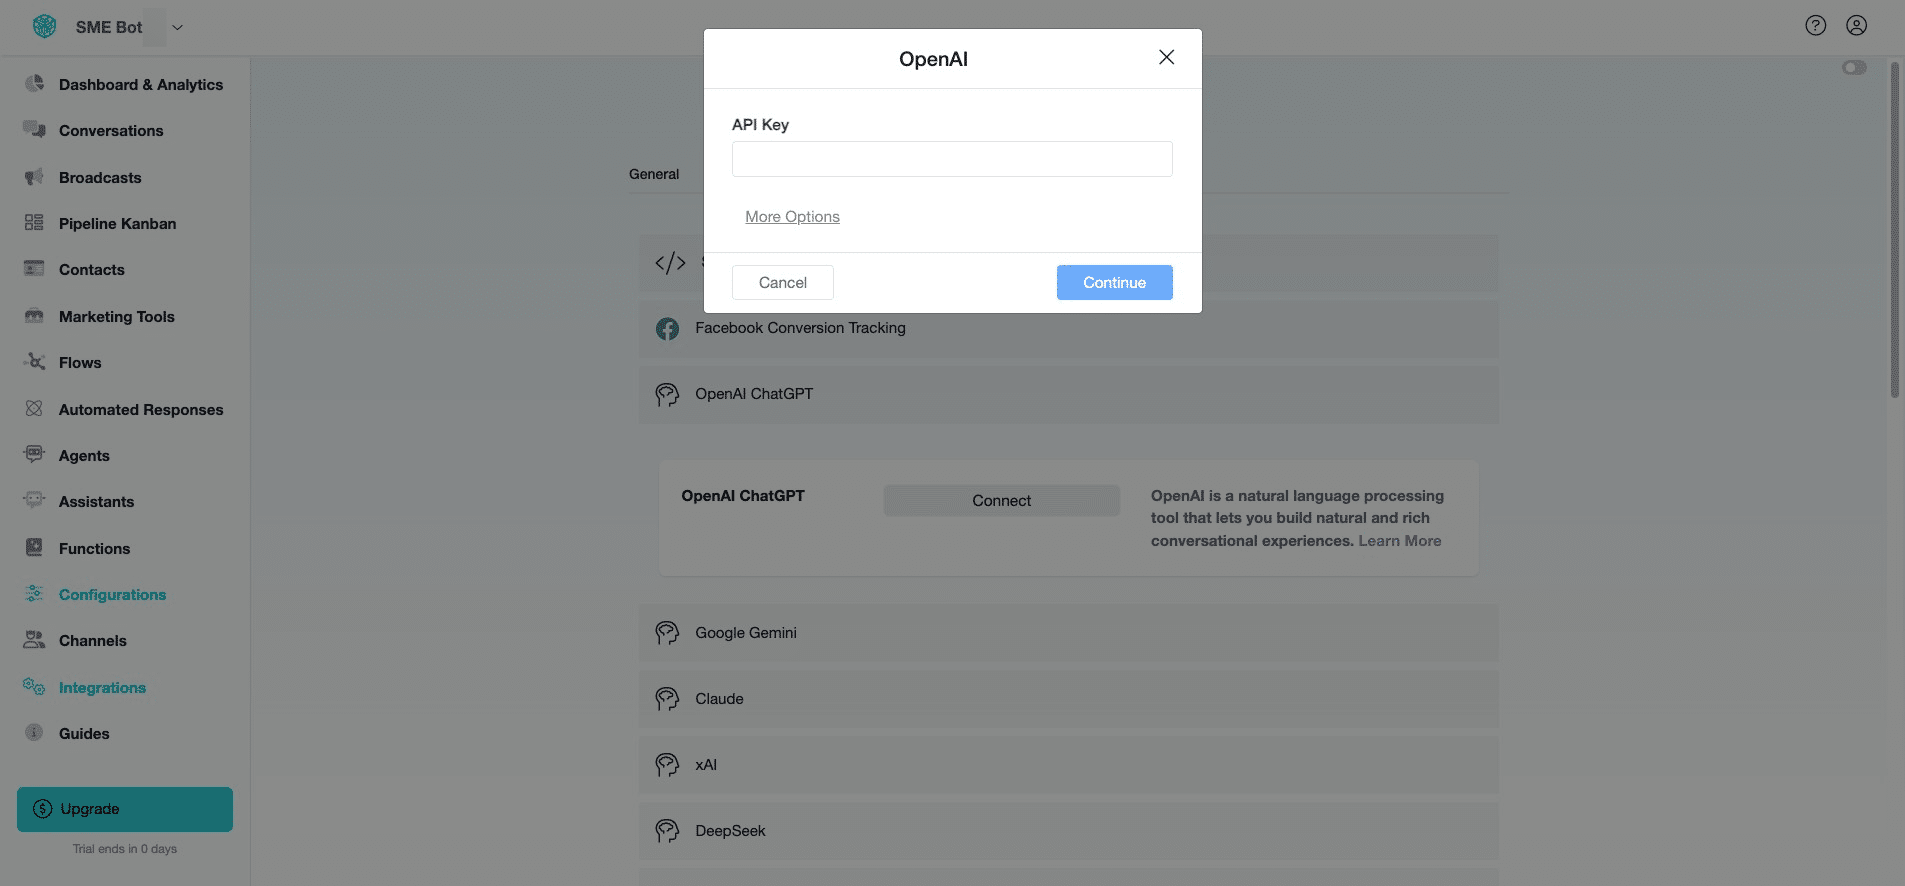Open Automated Responses page

pos(141,410)
